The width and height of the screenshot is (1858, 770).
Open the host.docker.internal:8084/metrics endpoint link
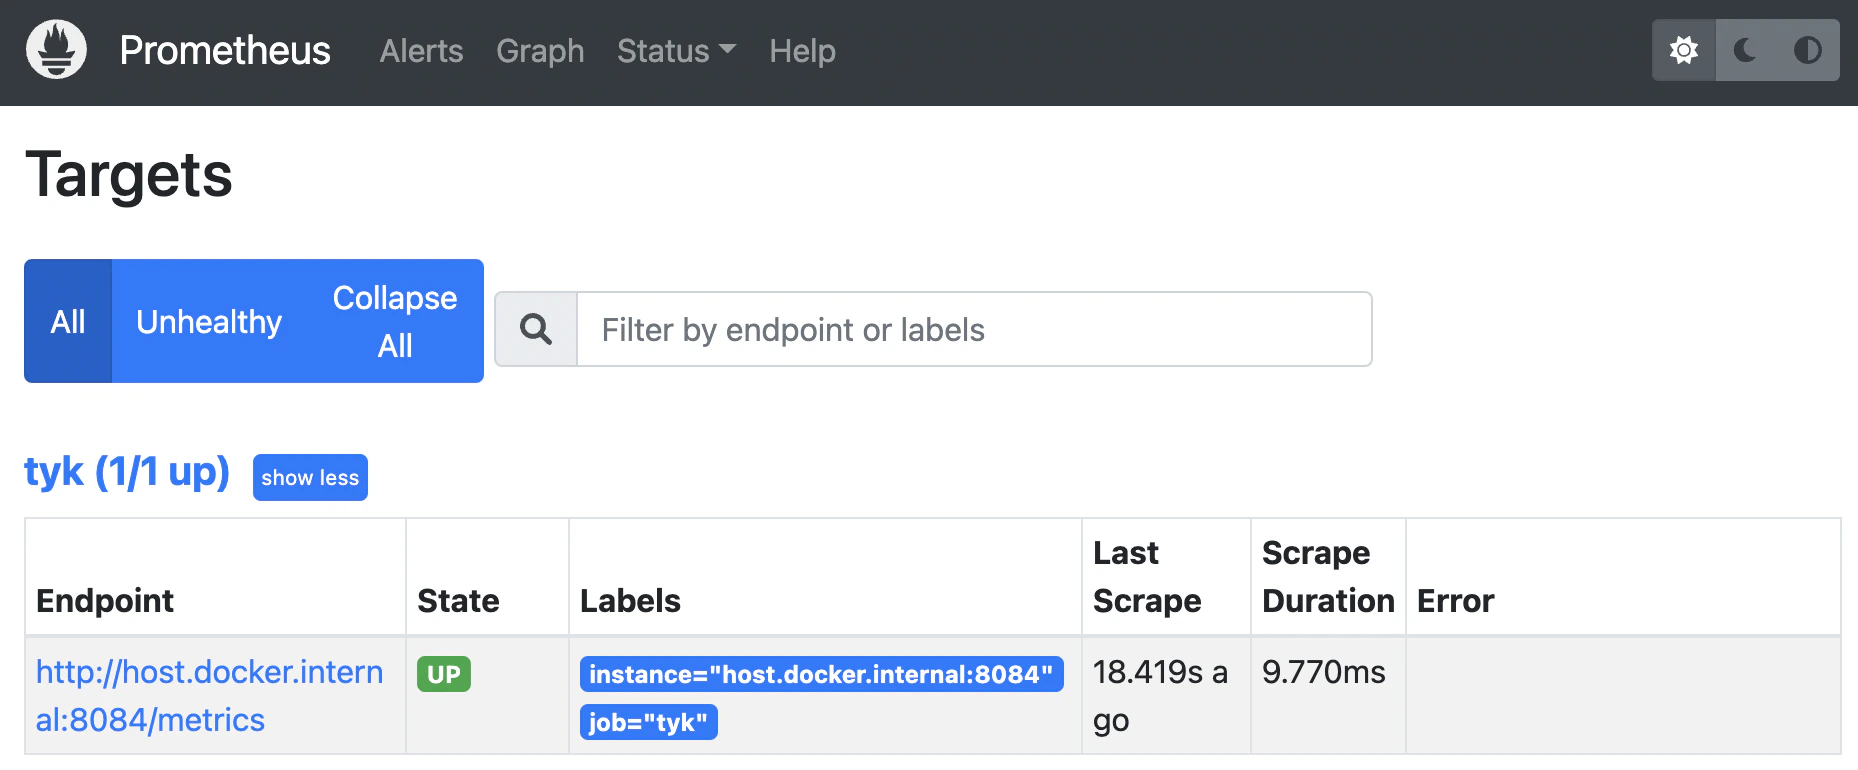[x=209, y=695]
